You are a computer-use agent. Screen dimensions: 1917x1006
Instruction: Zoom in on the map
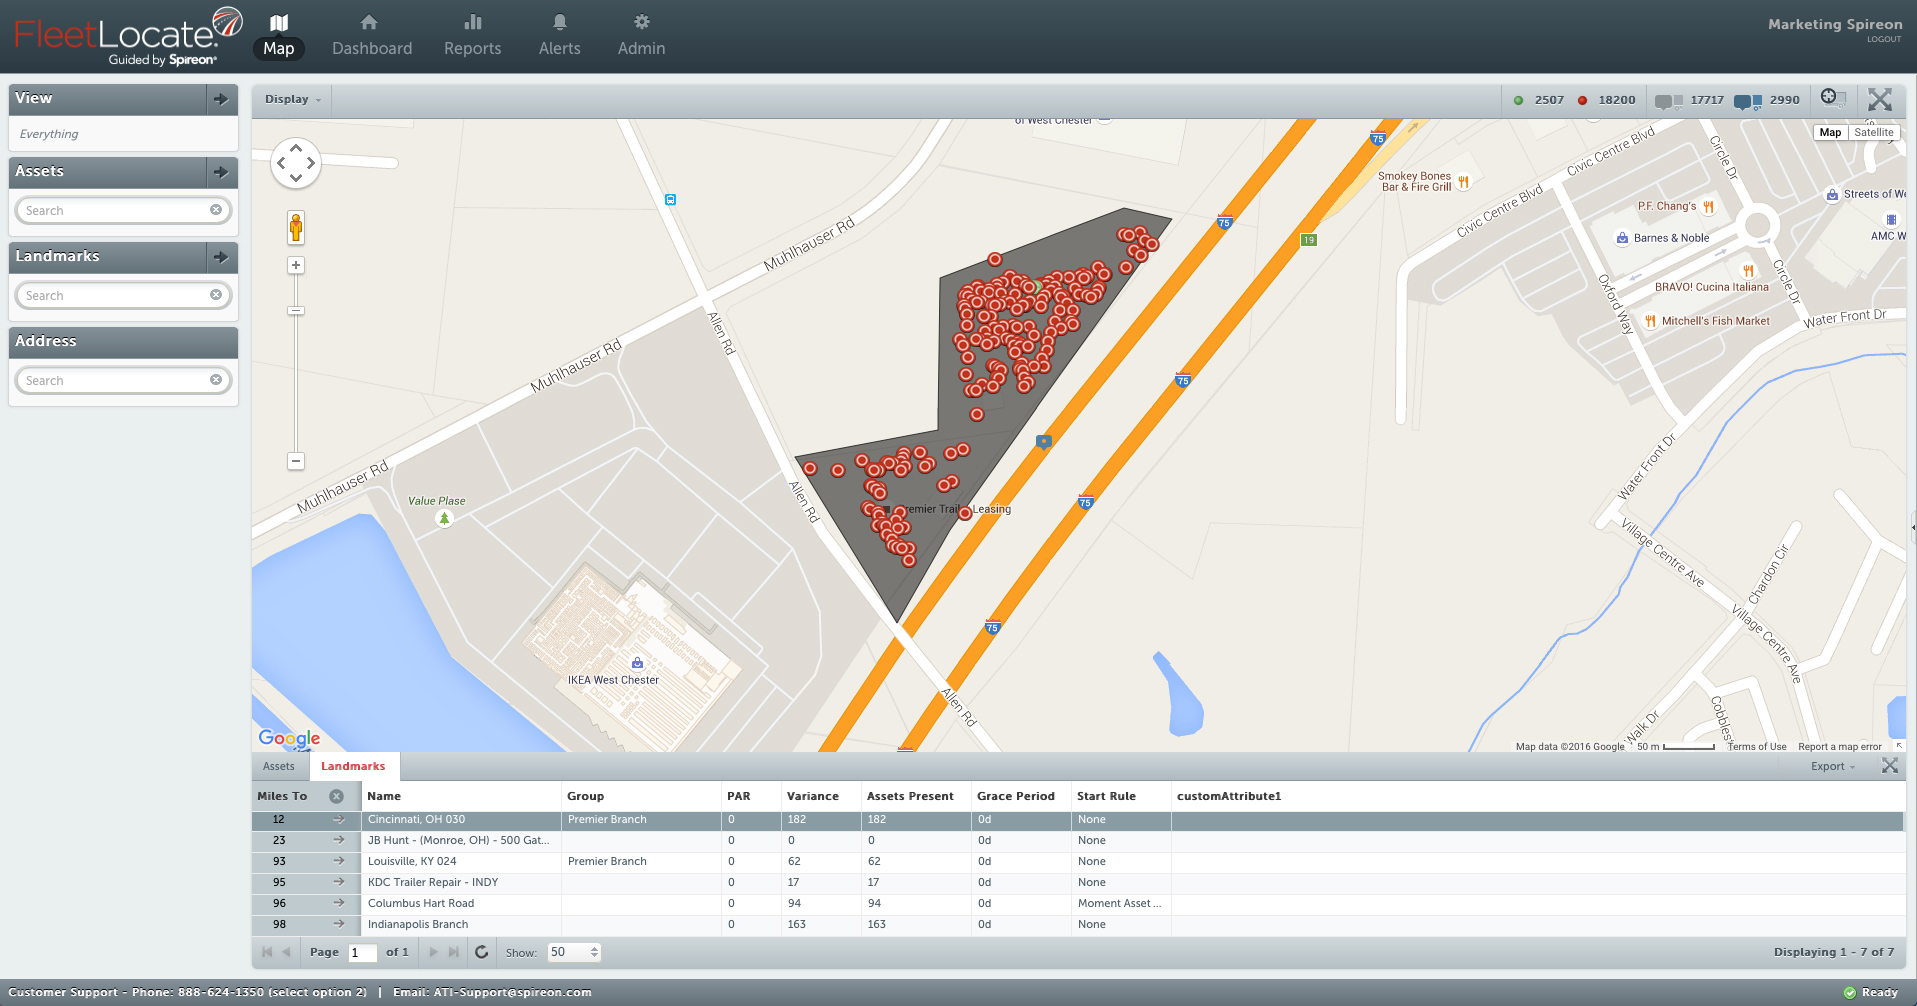coord(296,265)
